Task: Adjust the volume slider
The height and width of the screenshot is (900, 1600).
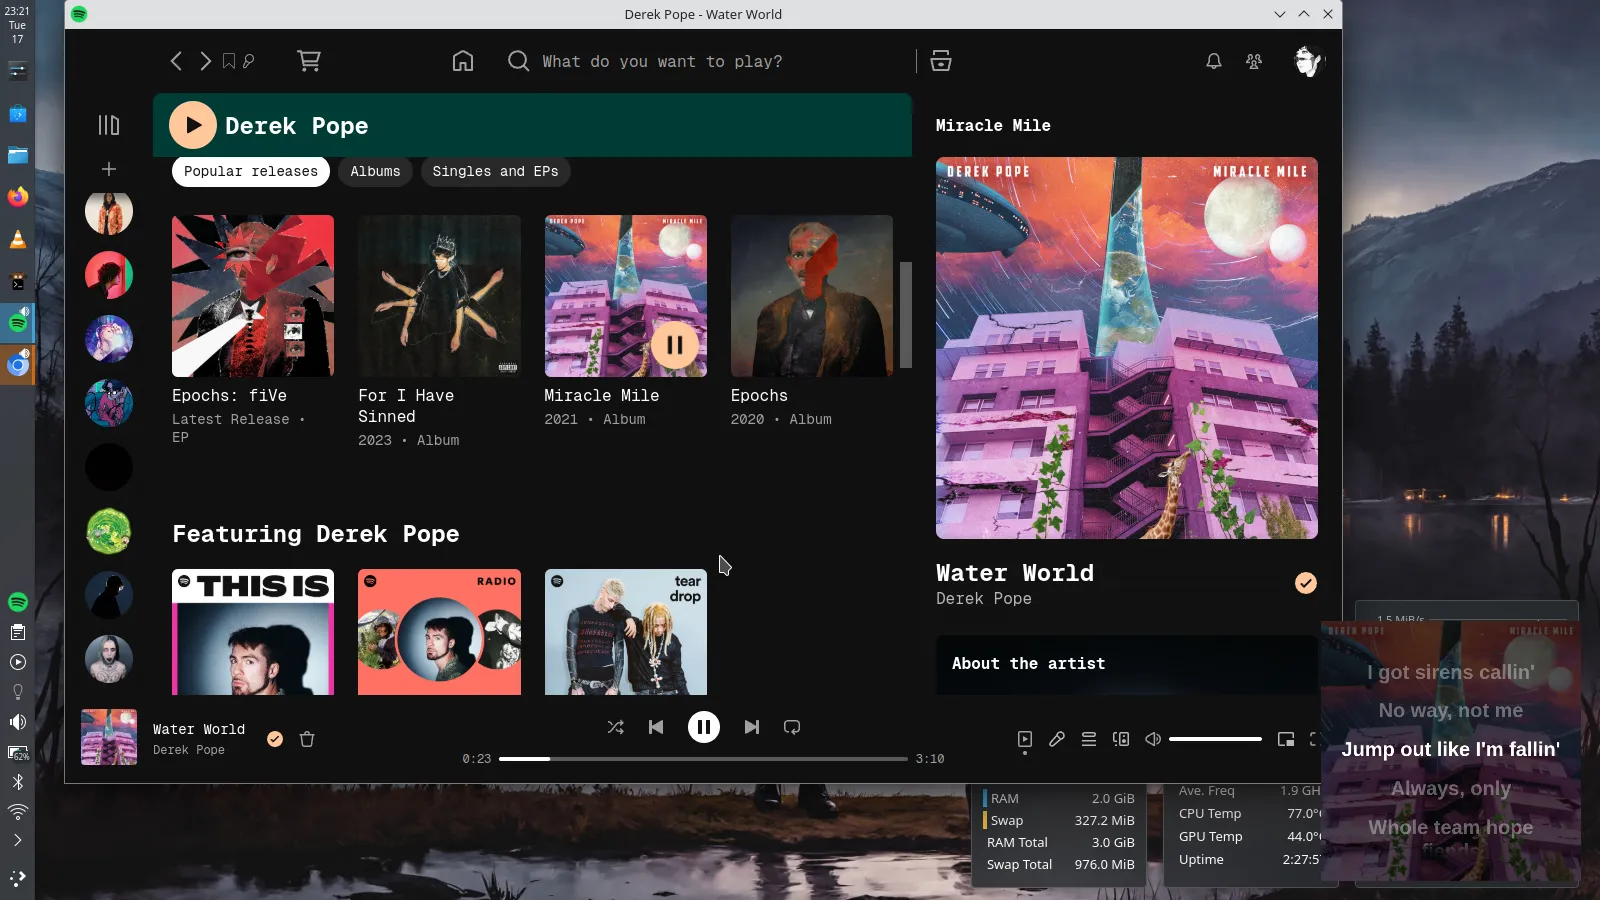Action: (1215, 739)
